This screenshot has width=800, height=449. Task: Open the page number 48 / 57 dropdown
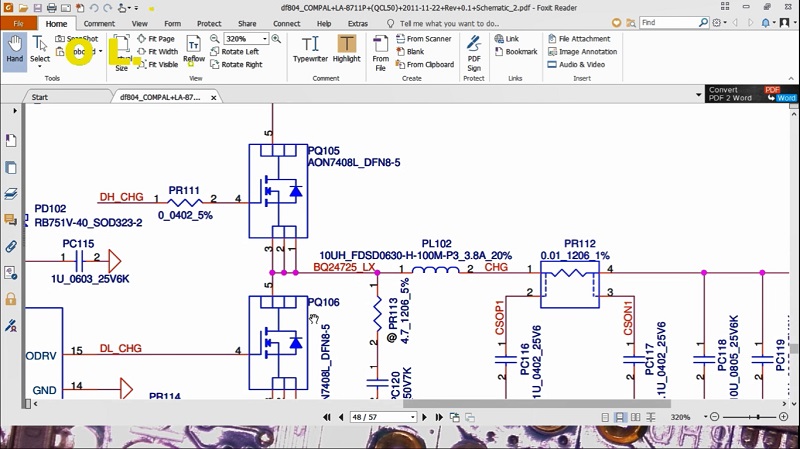(412, 417)
